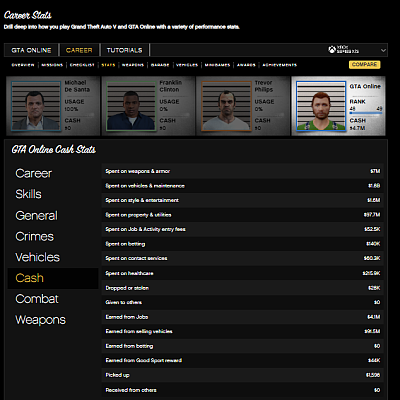Click the 'Earned from betting' row

tap(243, 346)
